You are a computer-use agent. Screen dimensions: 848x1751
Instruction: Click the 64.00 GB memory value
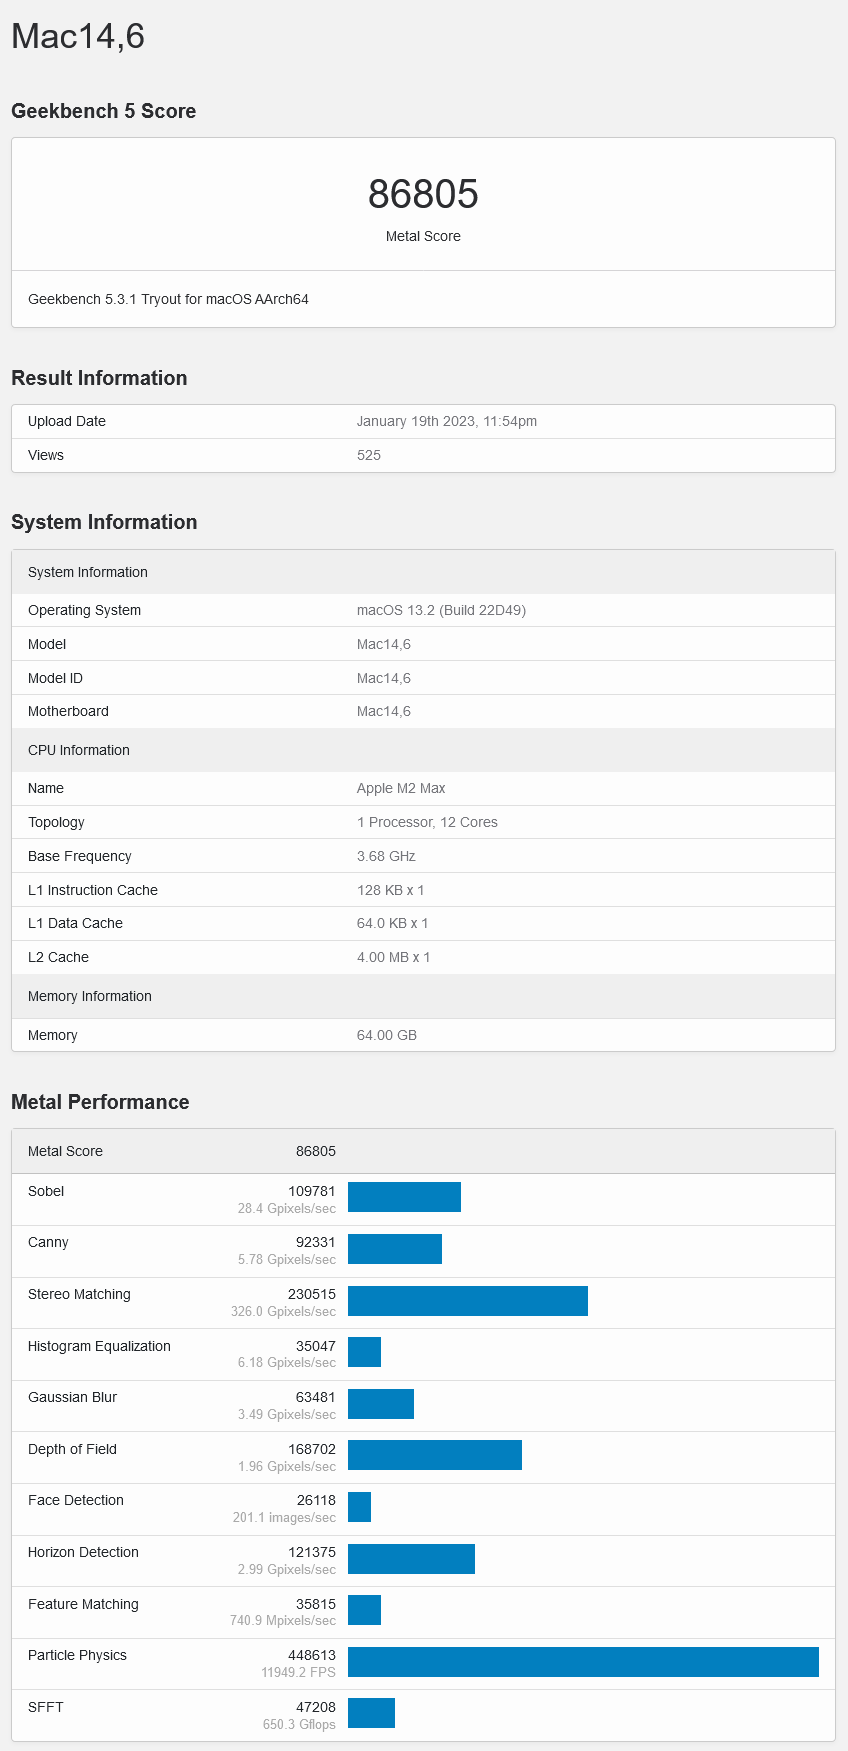tap(386, 1035)
